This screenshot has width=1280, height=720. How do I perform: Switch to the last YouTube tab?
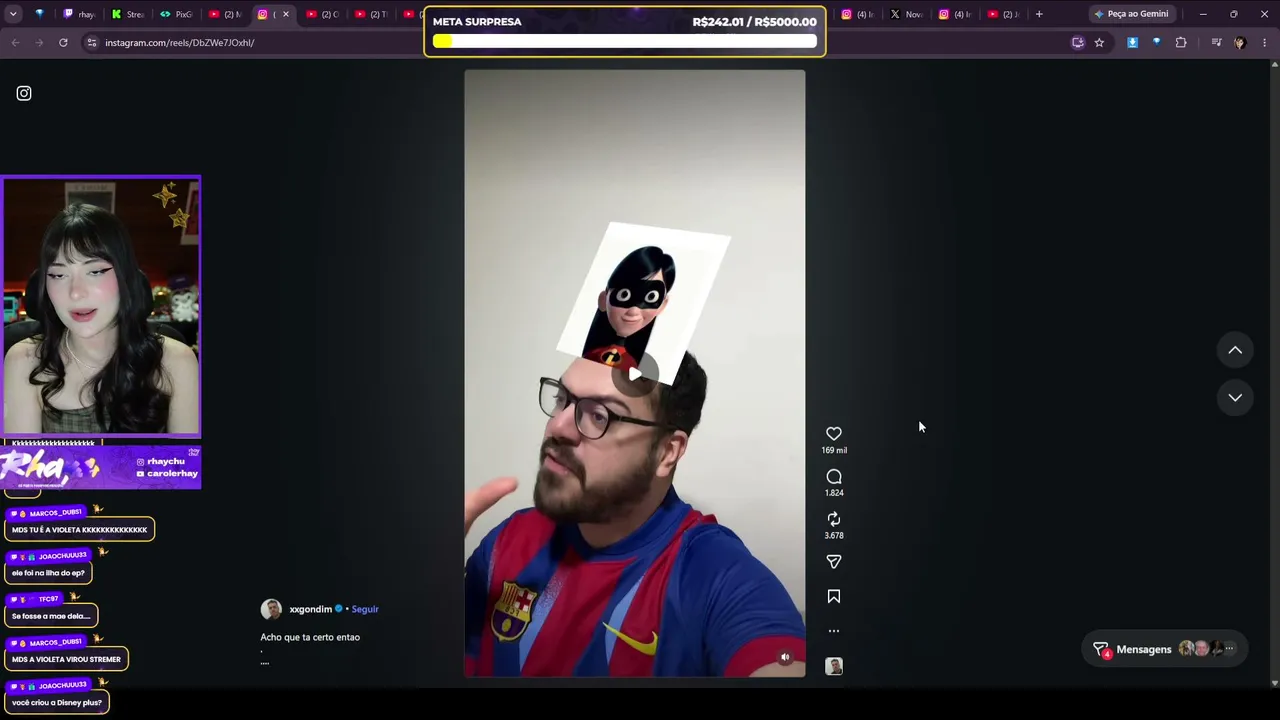1003,14
